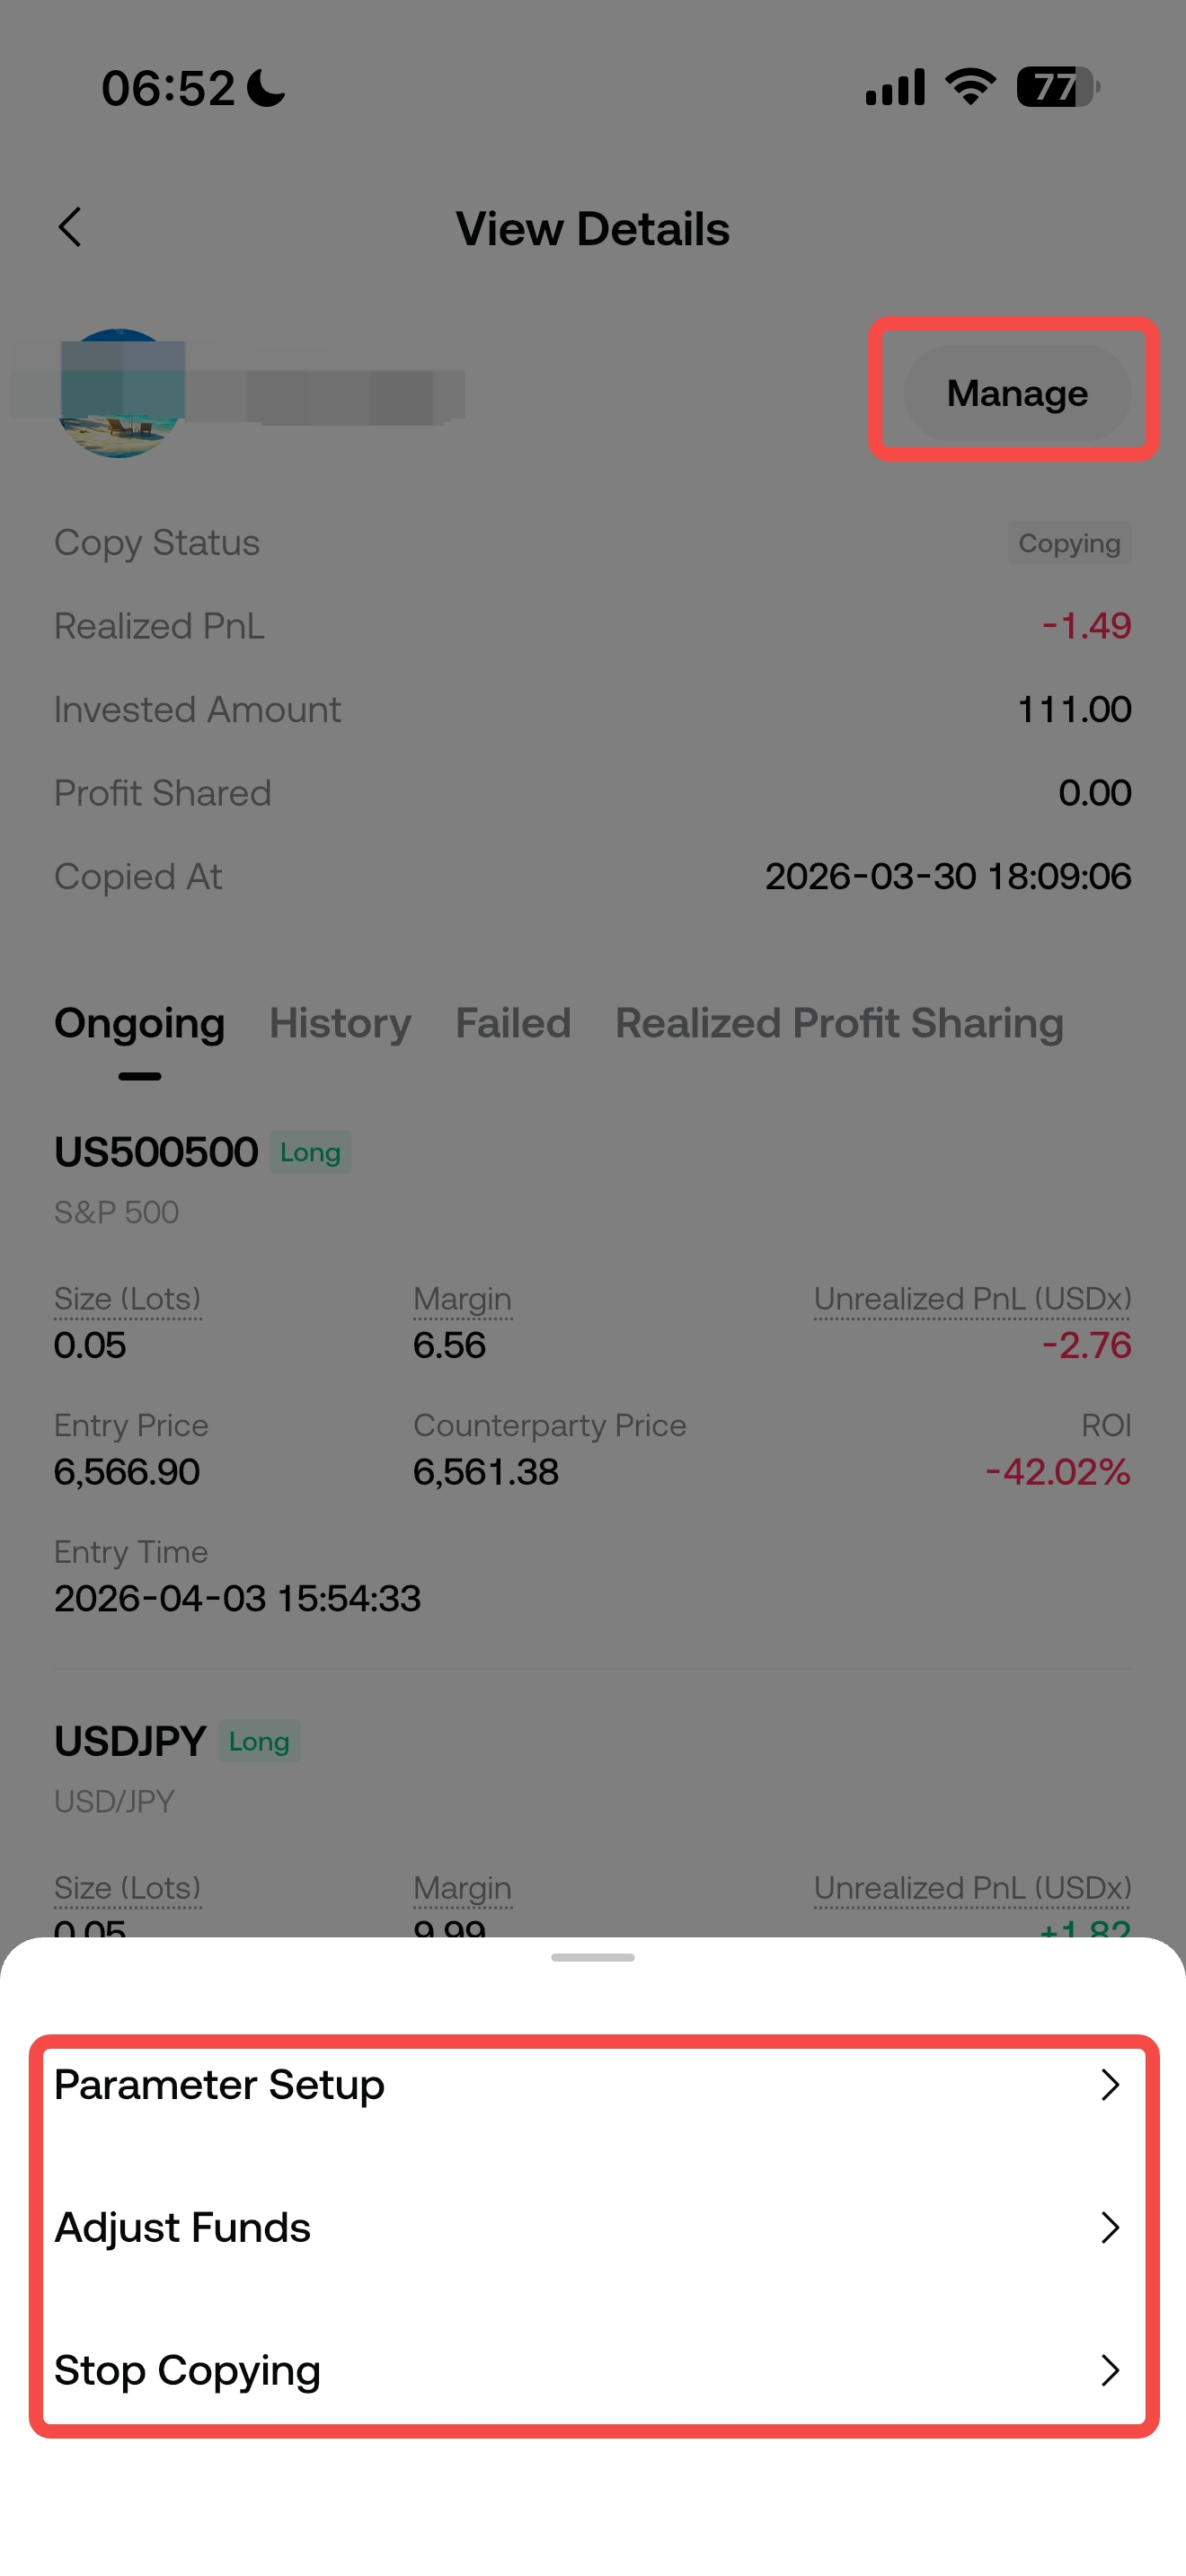Tap the battery status icon

(x=1058, y=87)
